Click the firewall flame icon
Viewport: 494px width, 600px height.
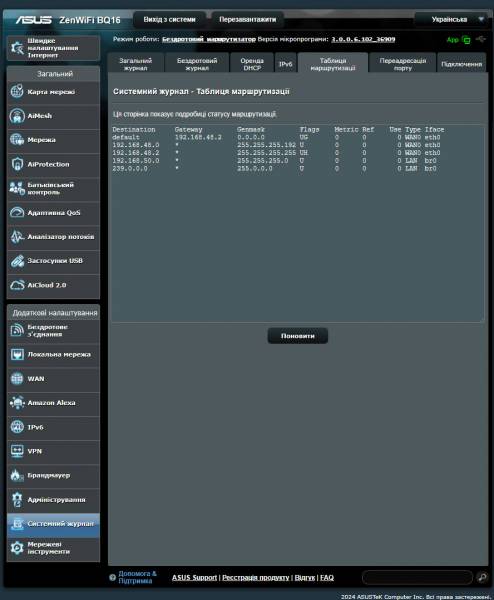(17, 475)
